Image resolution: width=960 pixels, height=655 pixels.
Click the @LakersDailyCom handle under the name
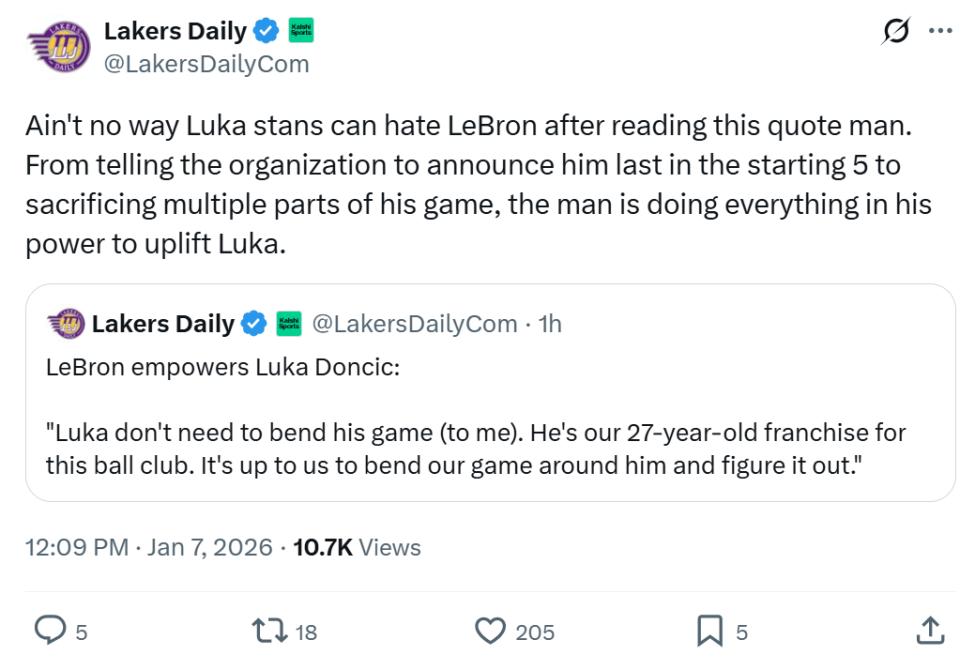tap(206, 64)
